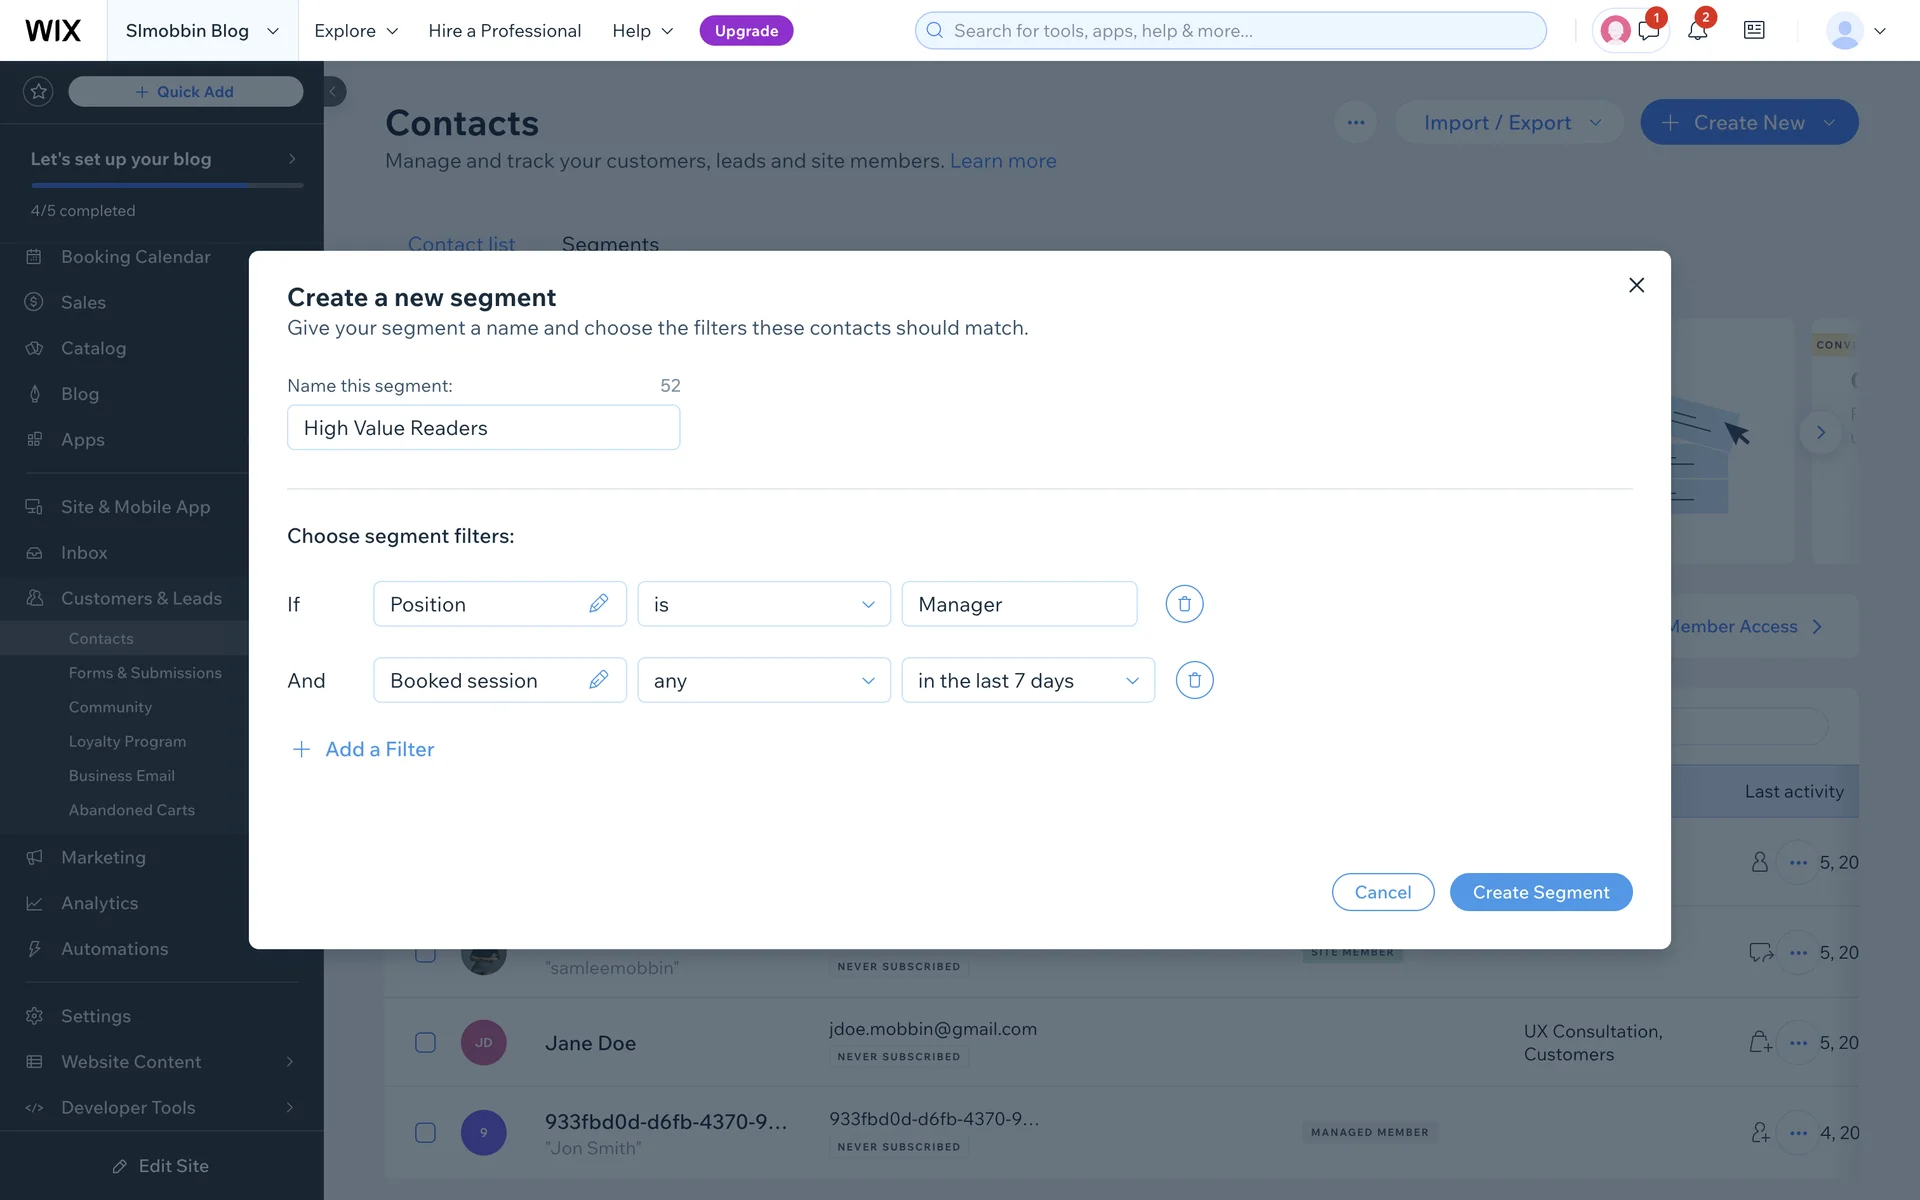Viewport: 1920px width, 1200px height.
Task: Open the news feed icon in header
Action: [x=1754, y=30]
